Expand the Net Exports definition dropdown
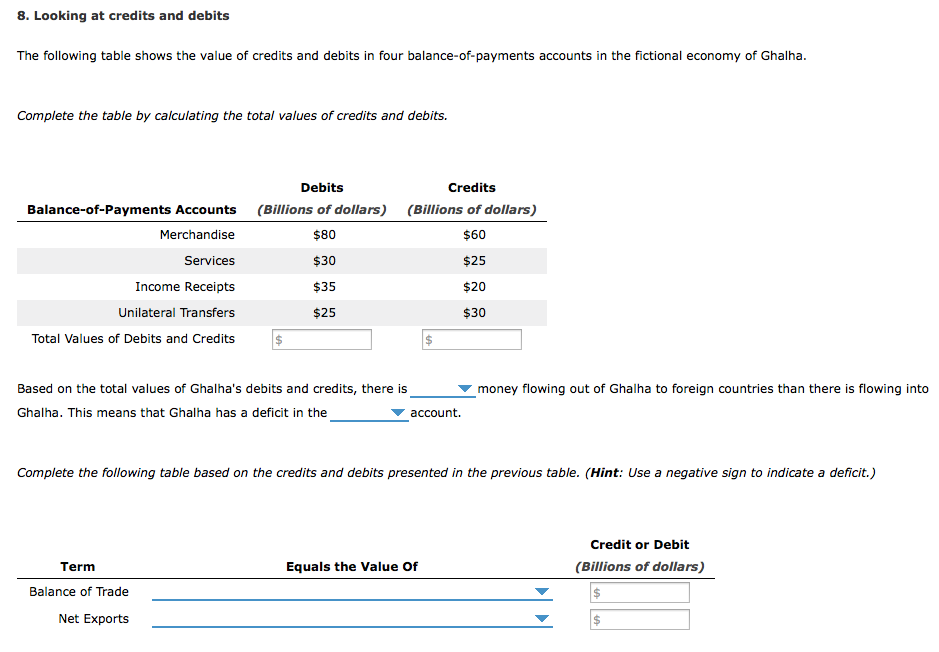Viewport: 939px width, 652px height. (x=352, y=618)
